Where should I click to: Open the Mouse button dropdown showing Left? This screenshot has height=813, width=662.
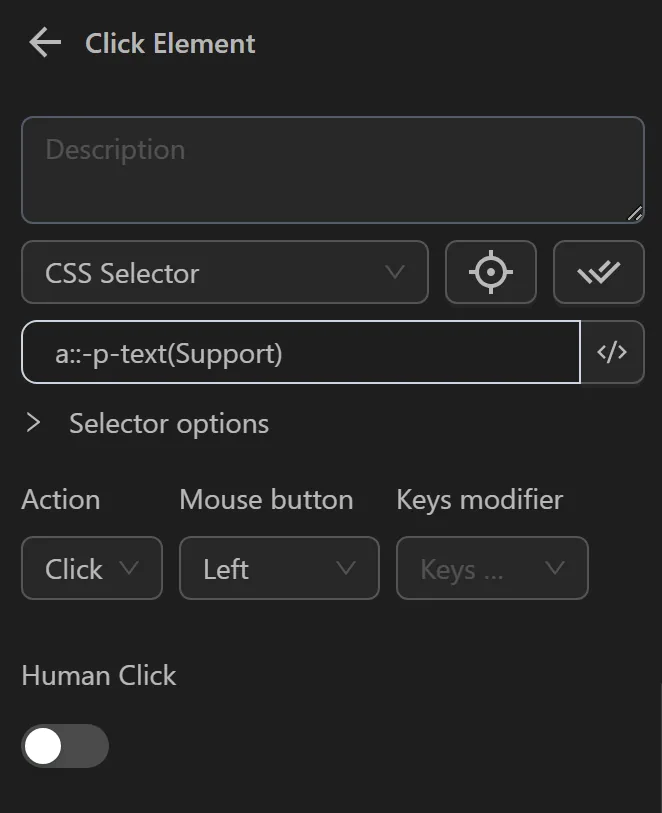[x=278, y=568]
